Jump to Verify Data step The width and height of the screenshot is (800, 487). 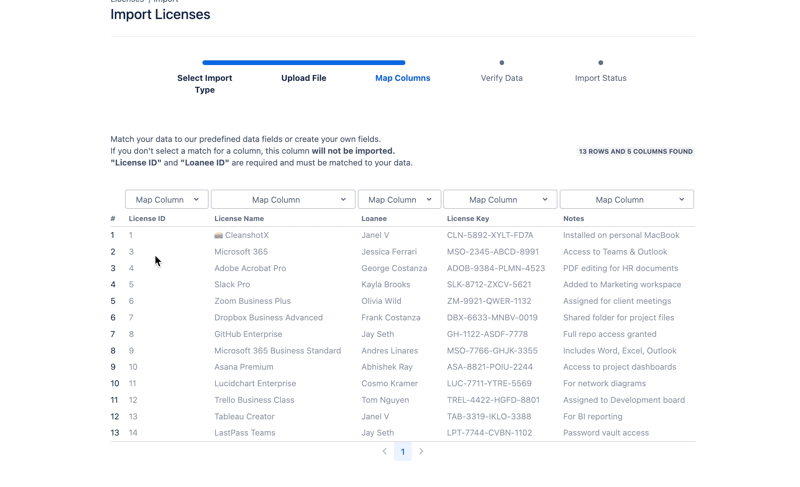click(502, 78)
